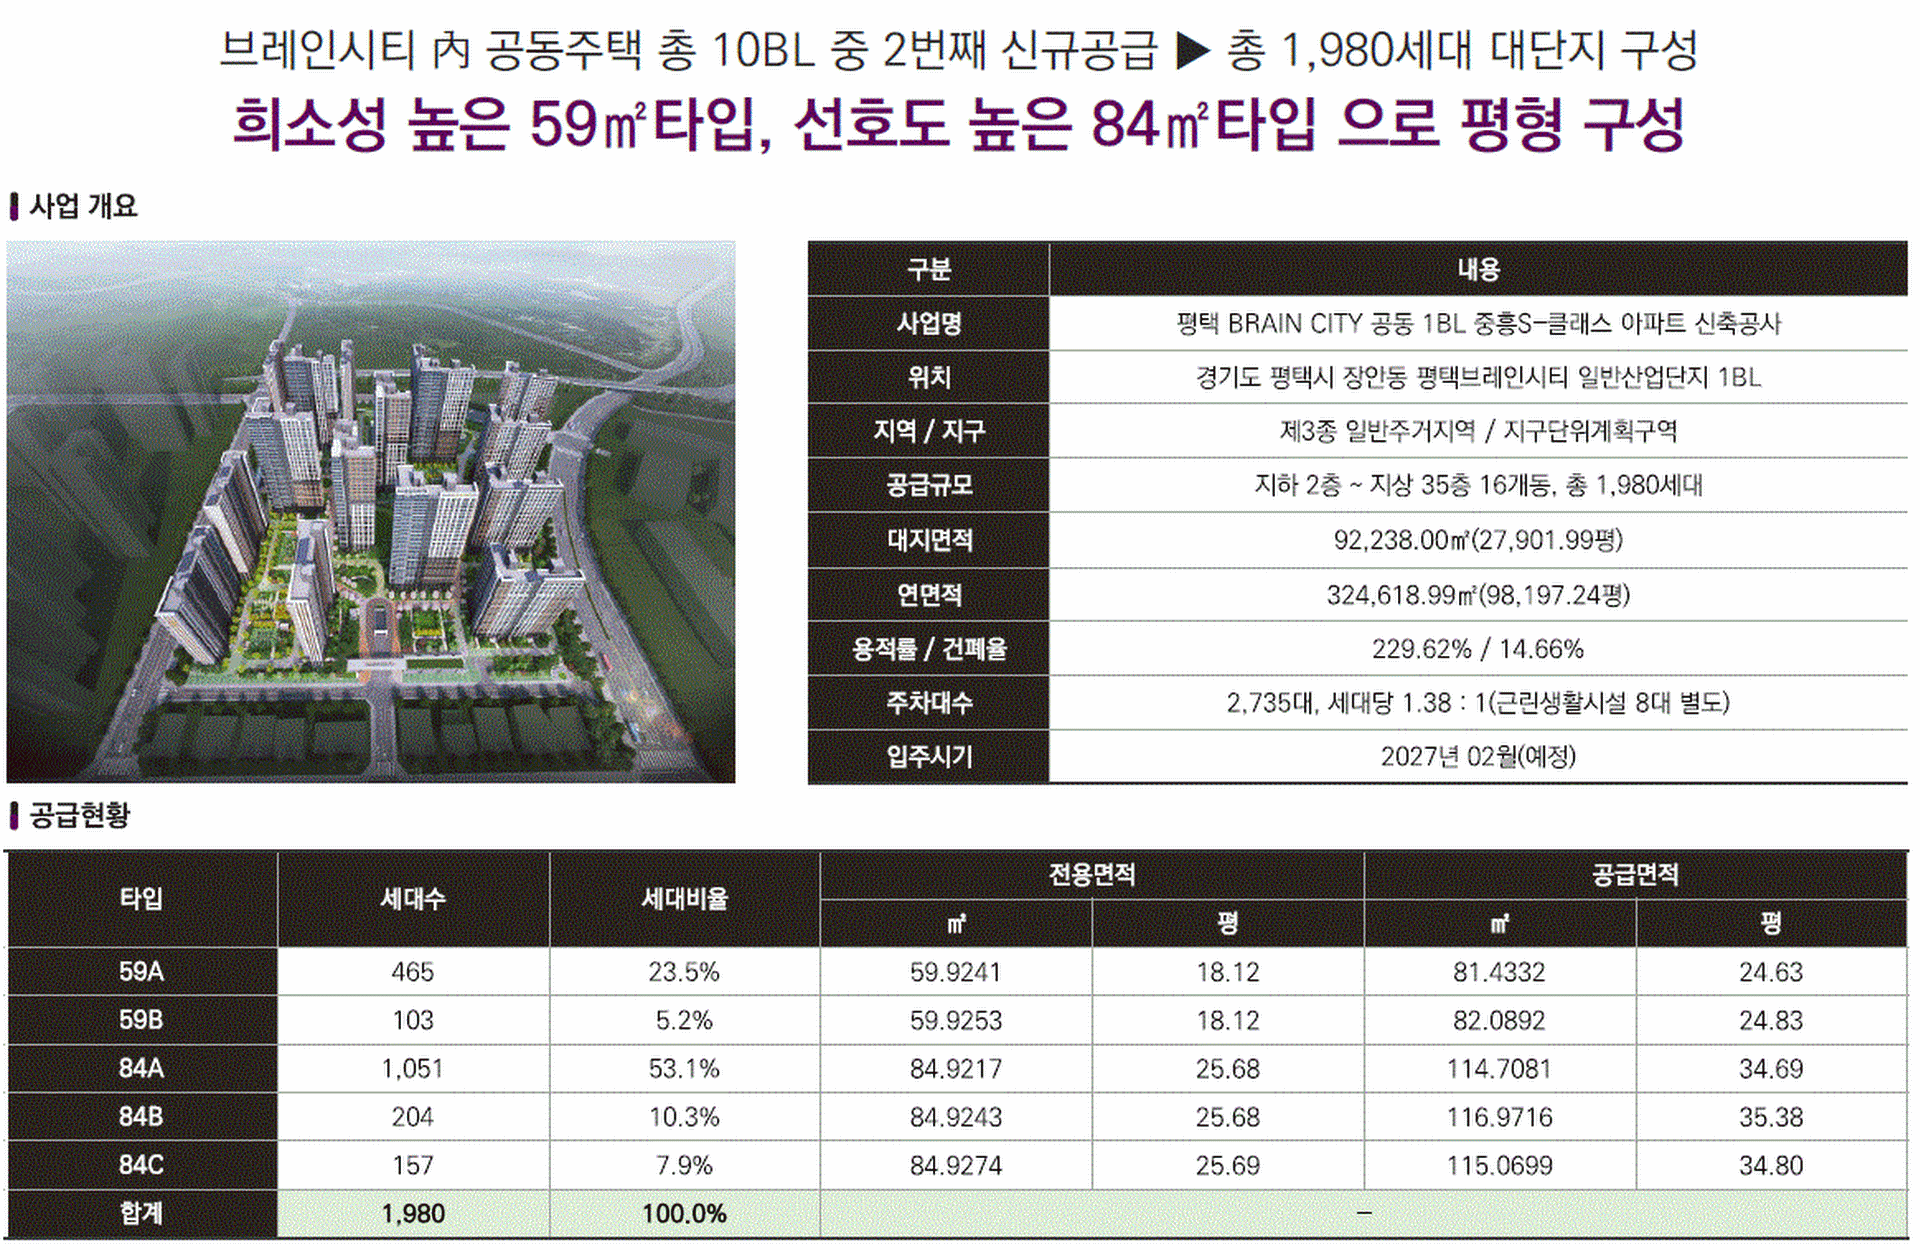Click the exclusive area '59.9253' cell
Viewport: 1920px width, 1250px height.
pyautogui.click(x=956, y=1020)
